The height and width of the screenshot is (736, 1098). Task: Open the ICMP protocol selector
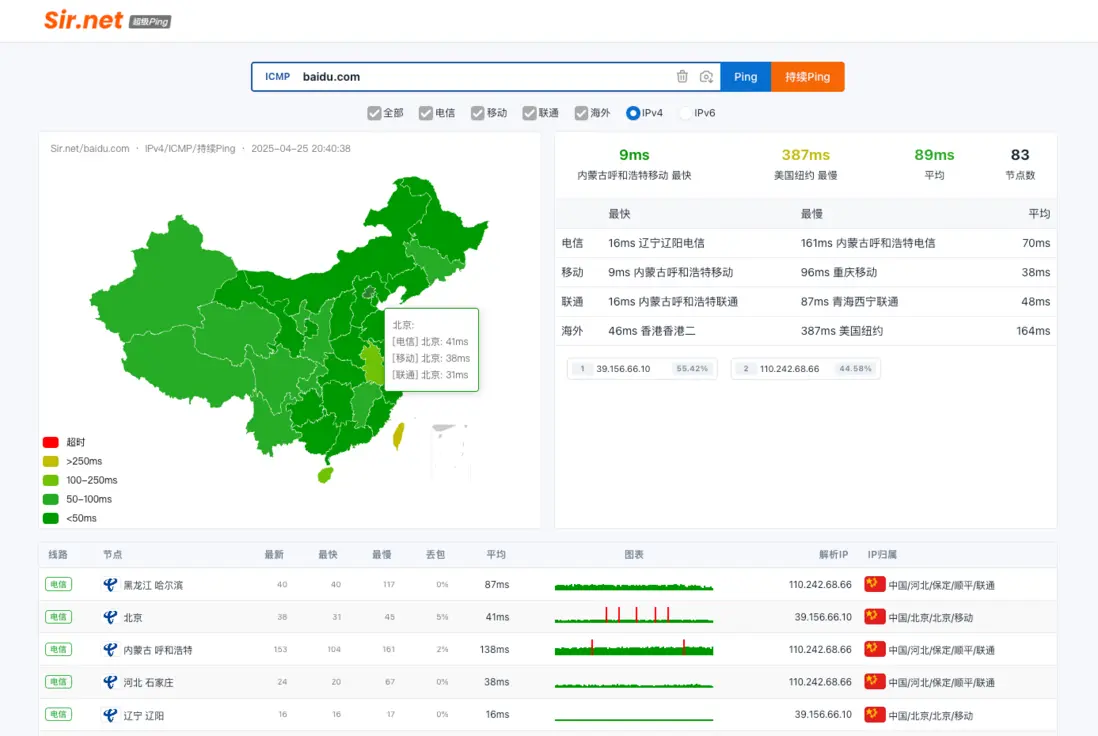coord(277,77)
